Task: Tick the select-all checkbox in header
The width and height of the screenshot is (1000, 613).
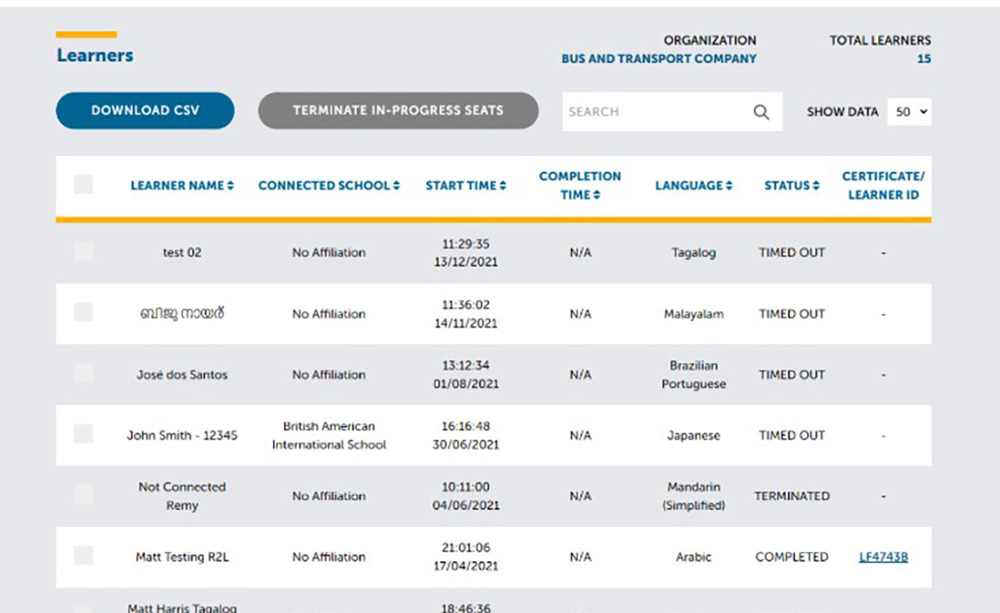Action: pyautogui.click(x=84, y=185)
